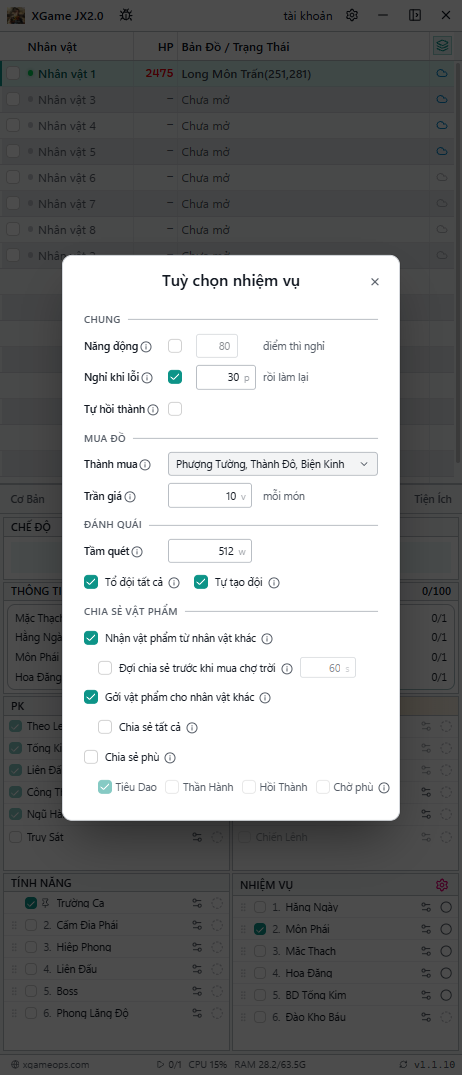Uncheck Gởi vật phẩm cho nhân vật khác

(x=90, y=697)
